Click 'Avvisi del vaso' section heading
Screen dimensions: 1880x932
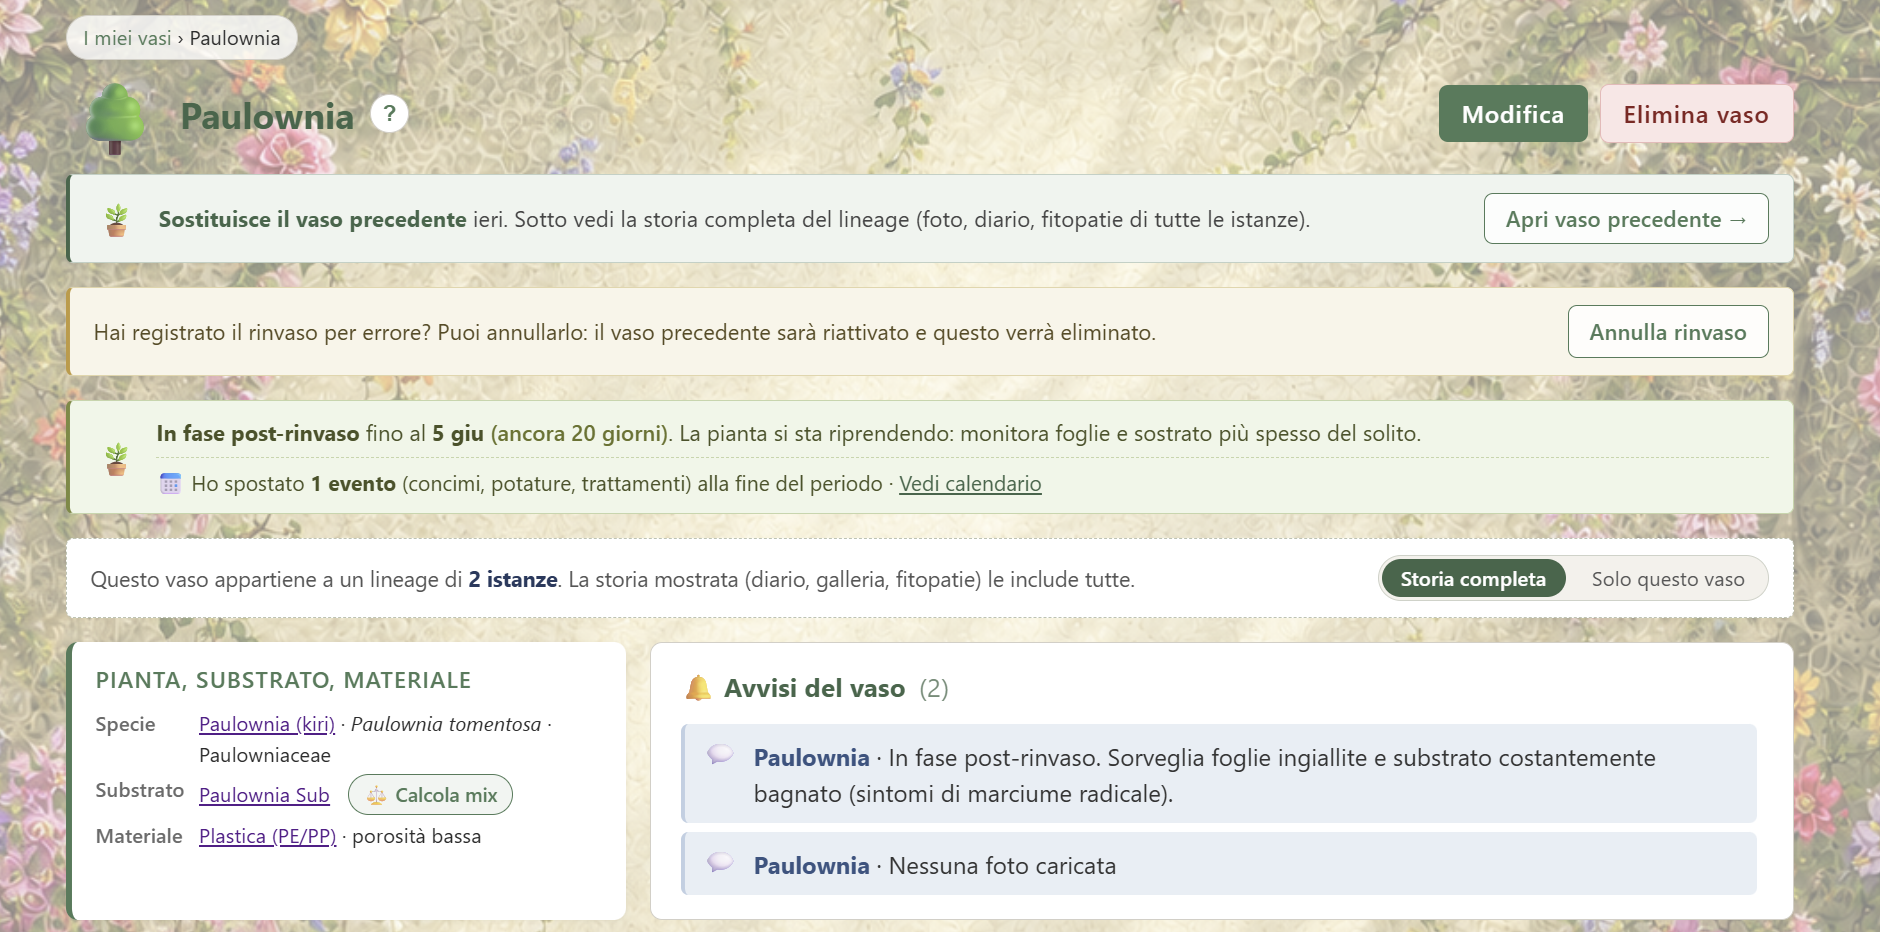[814, 688]
